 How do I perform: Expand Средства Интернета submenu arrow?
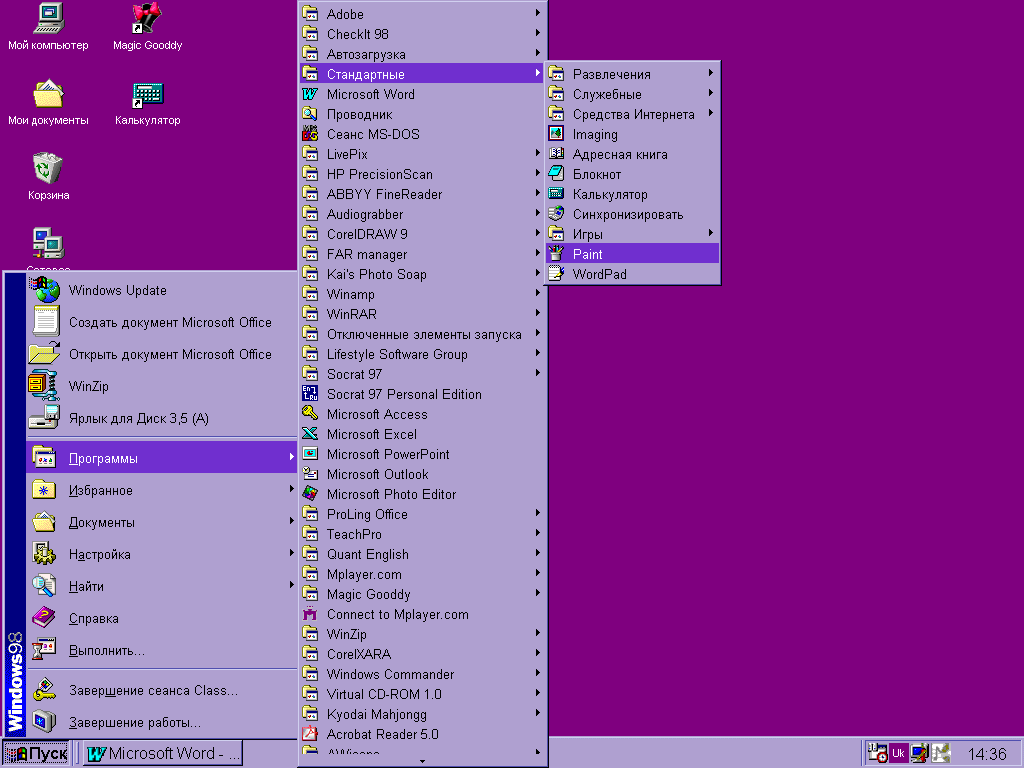pyautogui.click(x=711, y=114)
